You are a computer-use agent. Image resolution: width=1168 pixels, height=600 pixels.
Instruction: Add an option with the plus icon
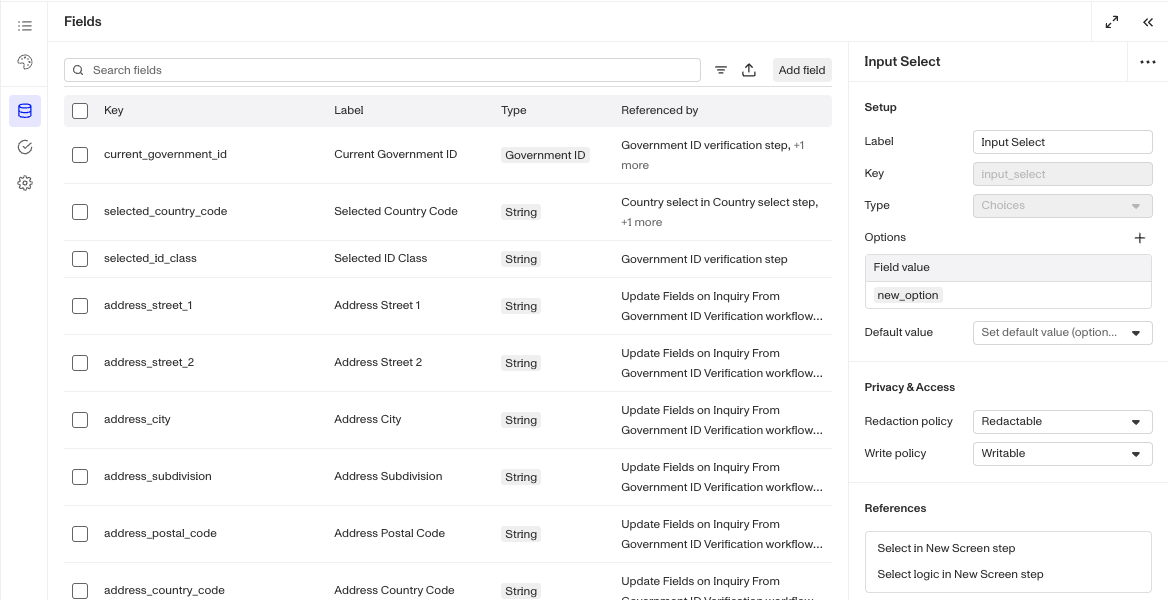click(x=1140, y=238)
